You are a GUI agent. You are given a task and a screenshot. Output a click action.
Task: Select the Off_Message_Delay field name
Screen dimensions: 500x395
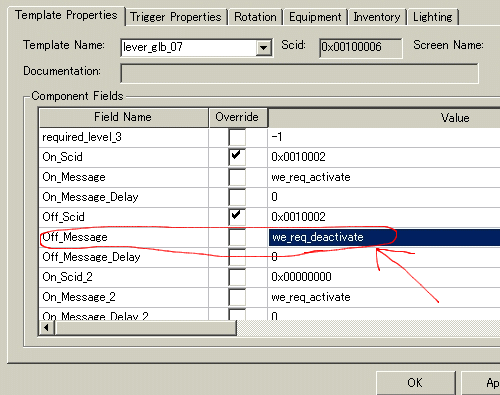tap(91, 257)
